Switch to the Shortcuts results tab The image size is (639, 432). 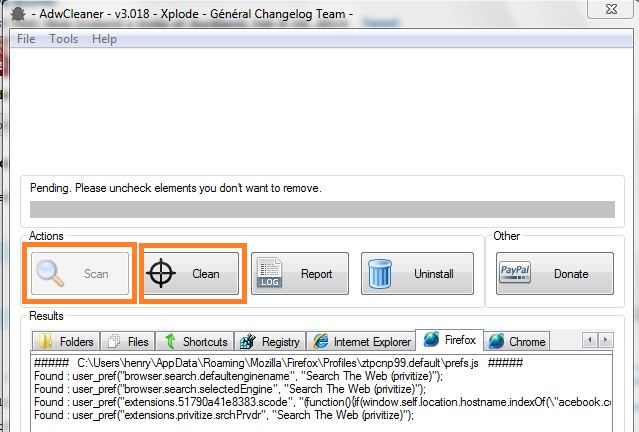pyautogui.click(x=195, y=341)
